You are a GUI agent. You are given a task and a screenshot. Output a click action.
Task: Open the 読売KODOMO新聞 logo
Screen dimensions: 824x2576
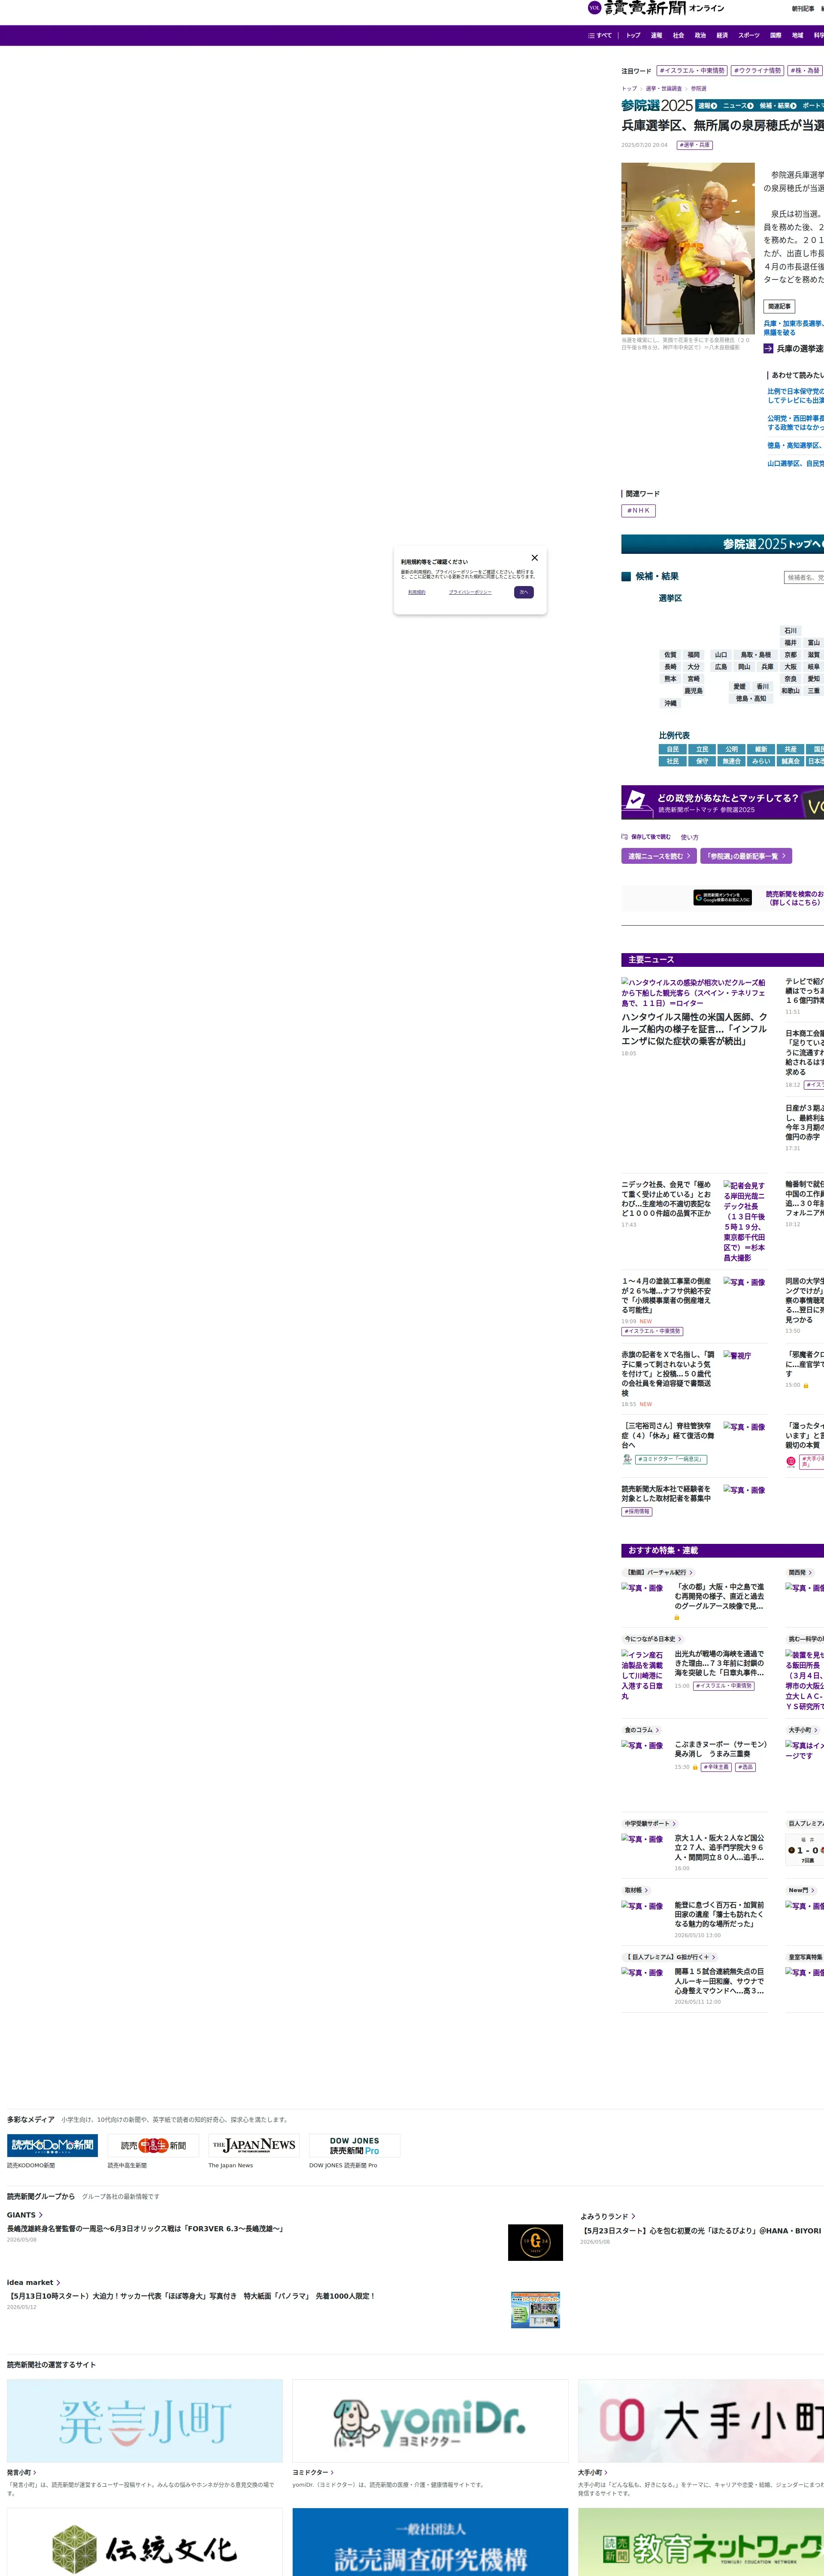pyautogui.click(x=52, y=2145)
